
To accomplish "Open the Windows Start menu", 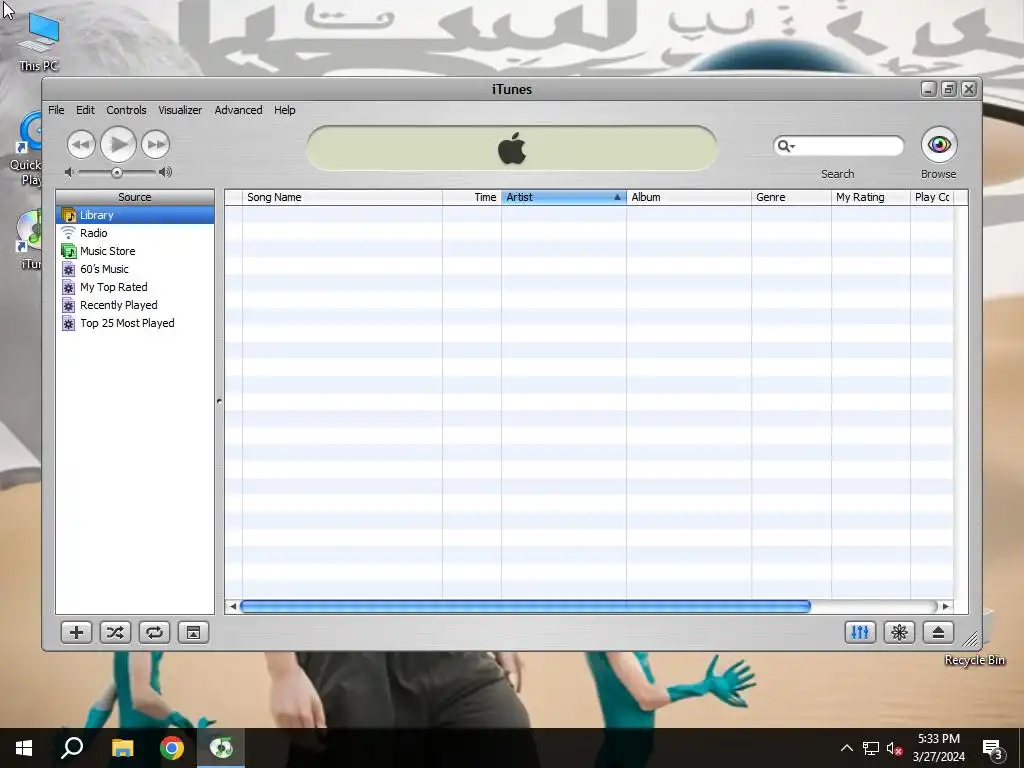I will [24, 748].
